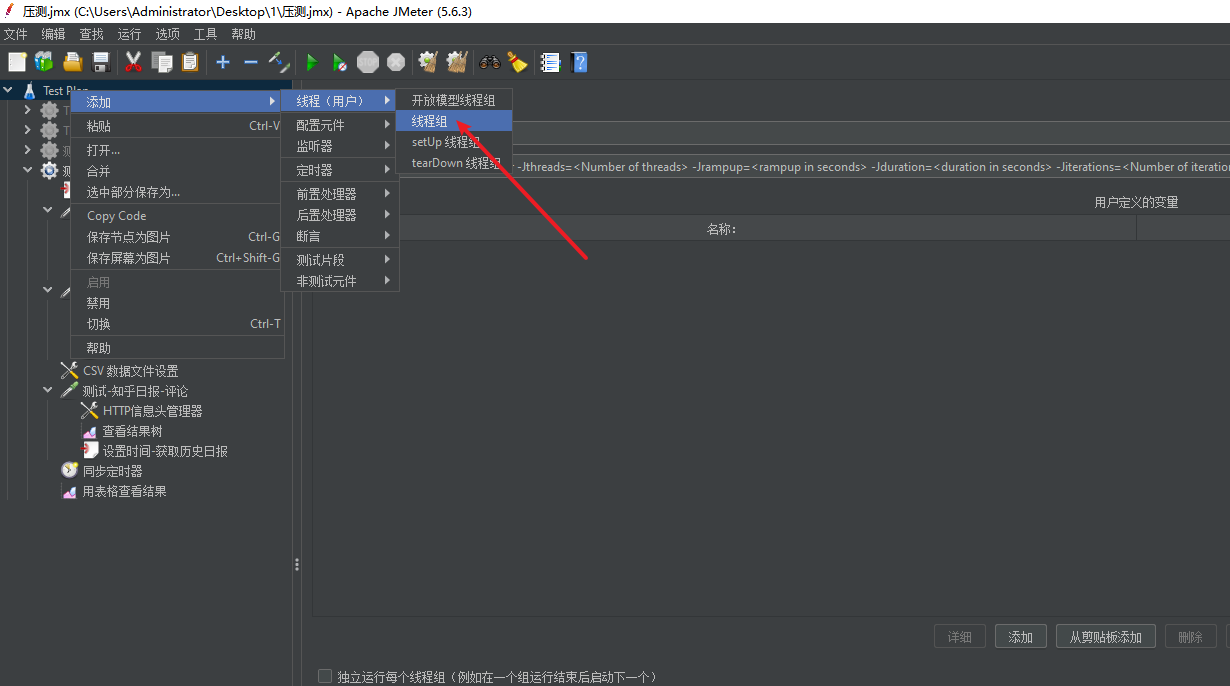Click the CSV 数据文件设置 wrench icon
This screenshot has height=686, width=1230.
69,371
